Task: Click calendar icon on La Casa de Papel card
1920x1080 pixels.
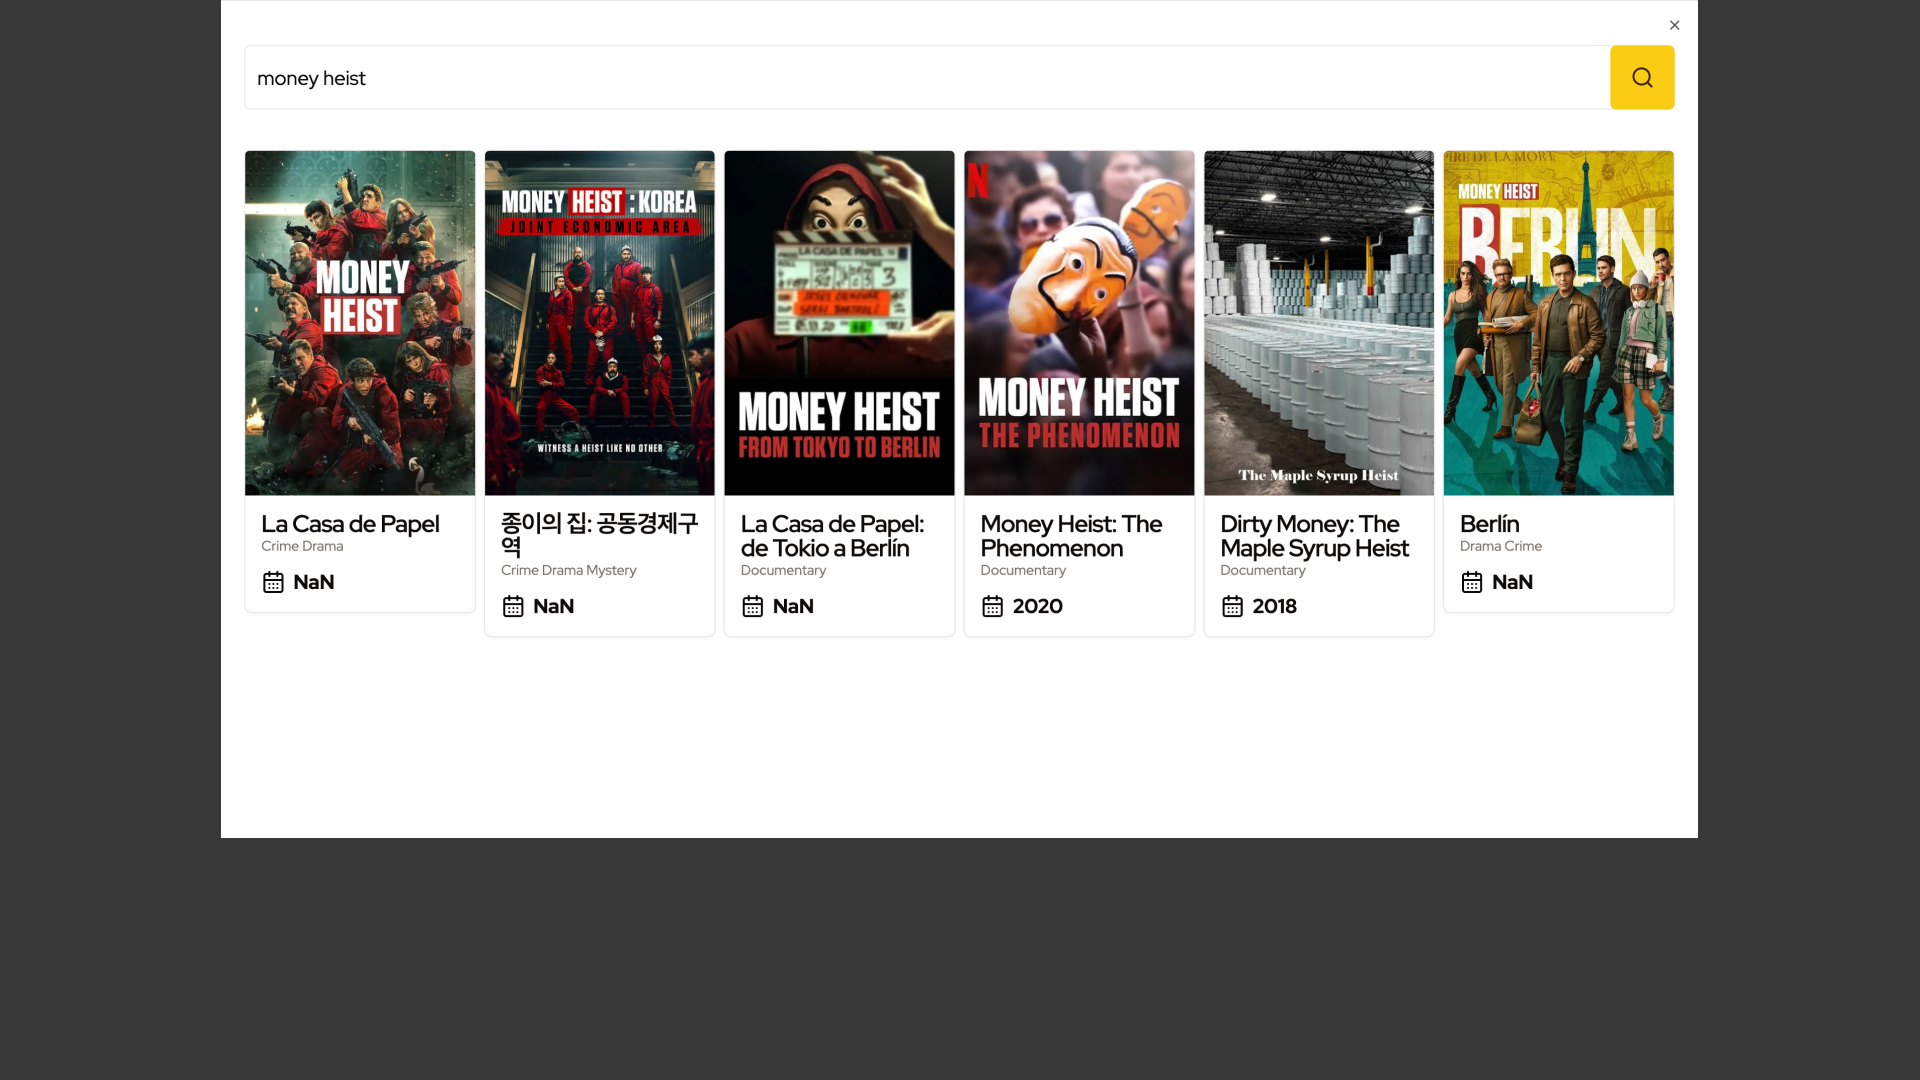Action: 273,582
